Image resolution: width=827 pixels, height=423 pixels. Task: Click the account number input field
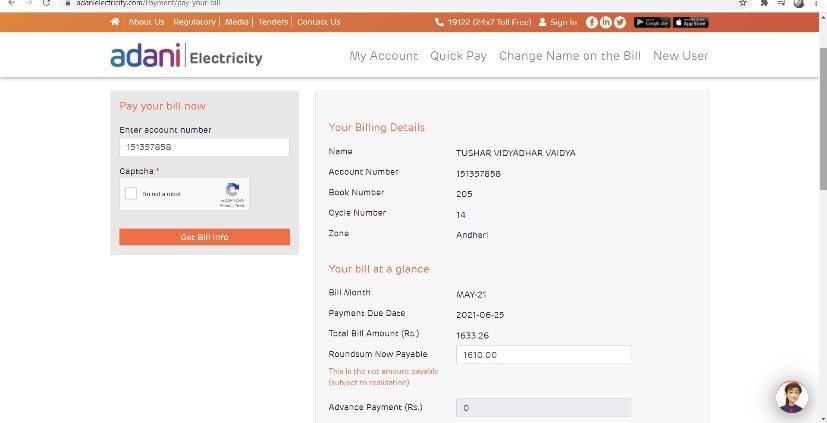point(205,147)
